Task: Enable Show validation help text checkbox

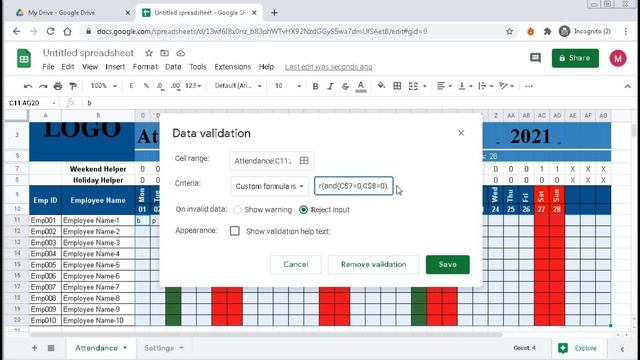Action: coord(235,231)
